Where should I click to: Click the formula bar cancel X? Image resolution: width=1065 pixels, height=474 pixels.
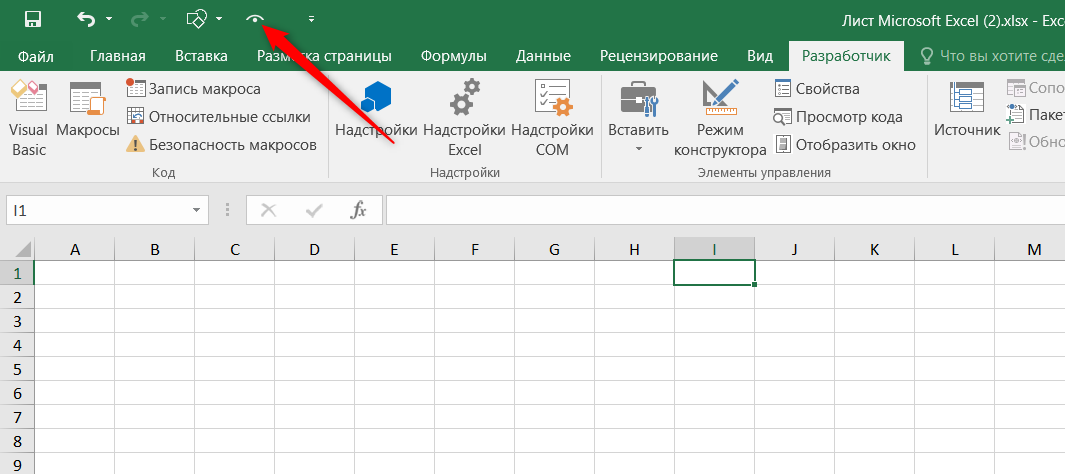269,211
